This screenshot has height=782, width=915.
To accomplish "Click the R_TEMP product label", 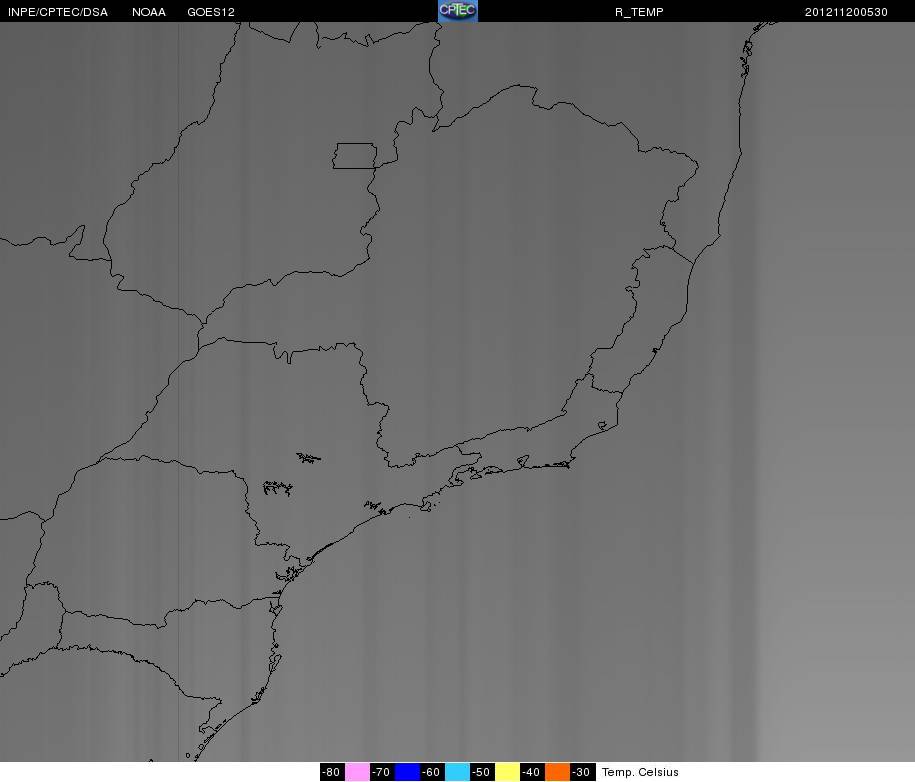I will pos(639,12).
